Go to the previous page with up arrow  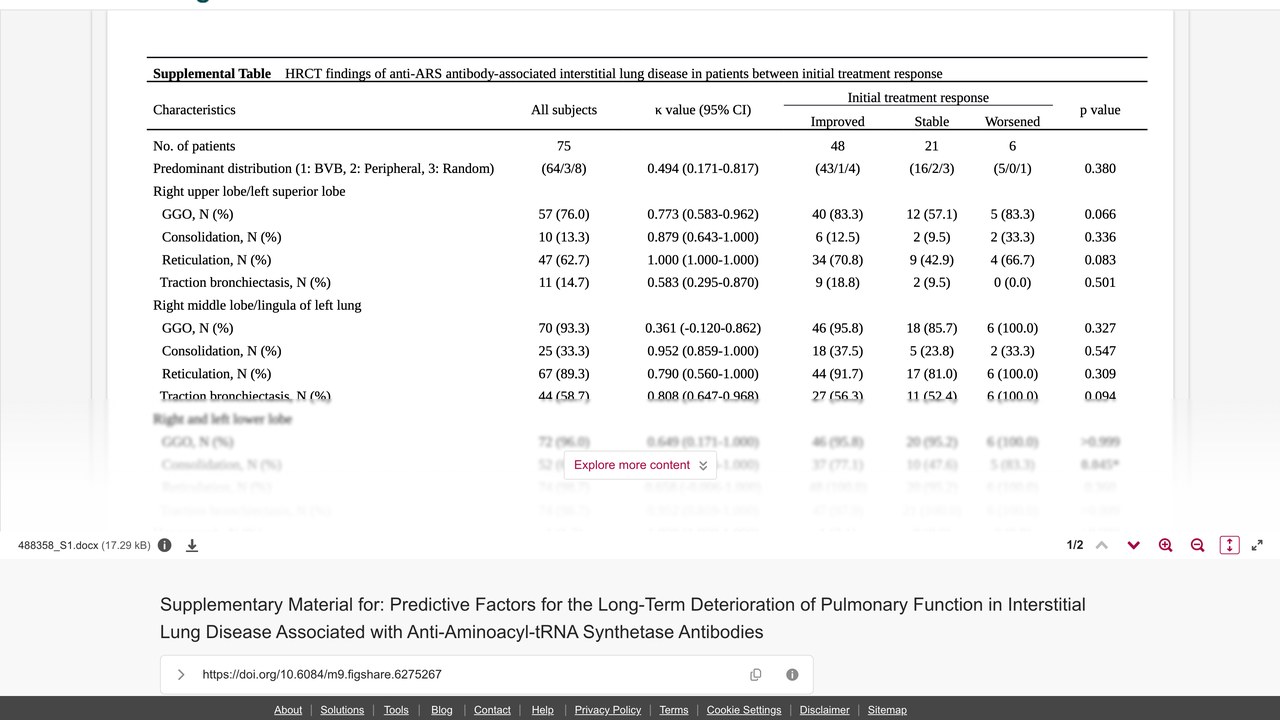(1101, 545)
